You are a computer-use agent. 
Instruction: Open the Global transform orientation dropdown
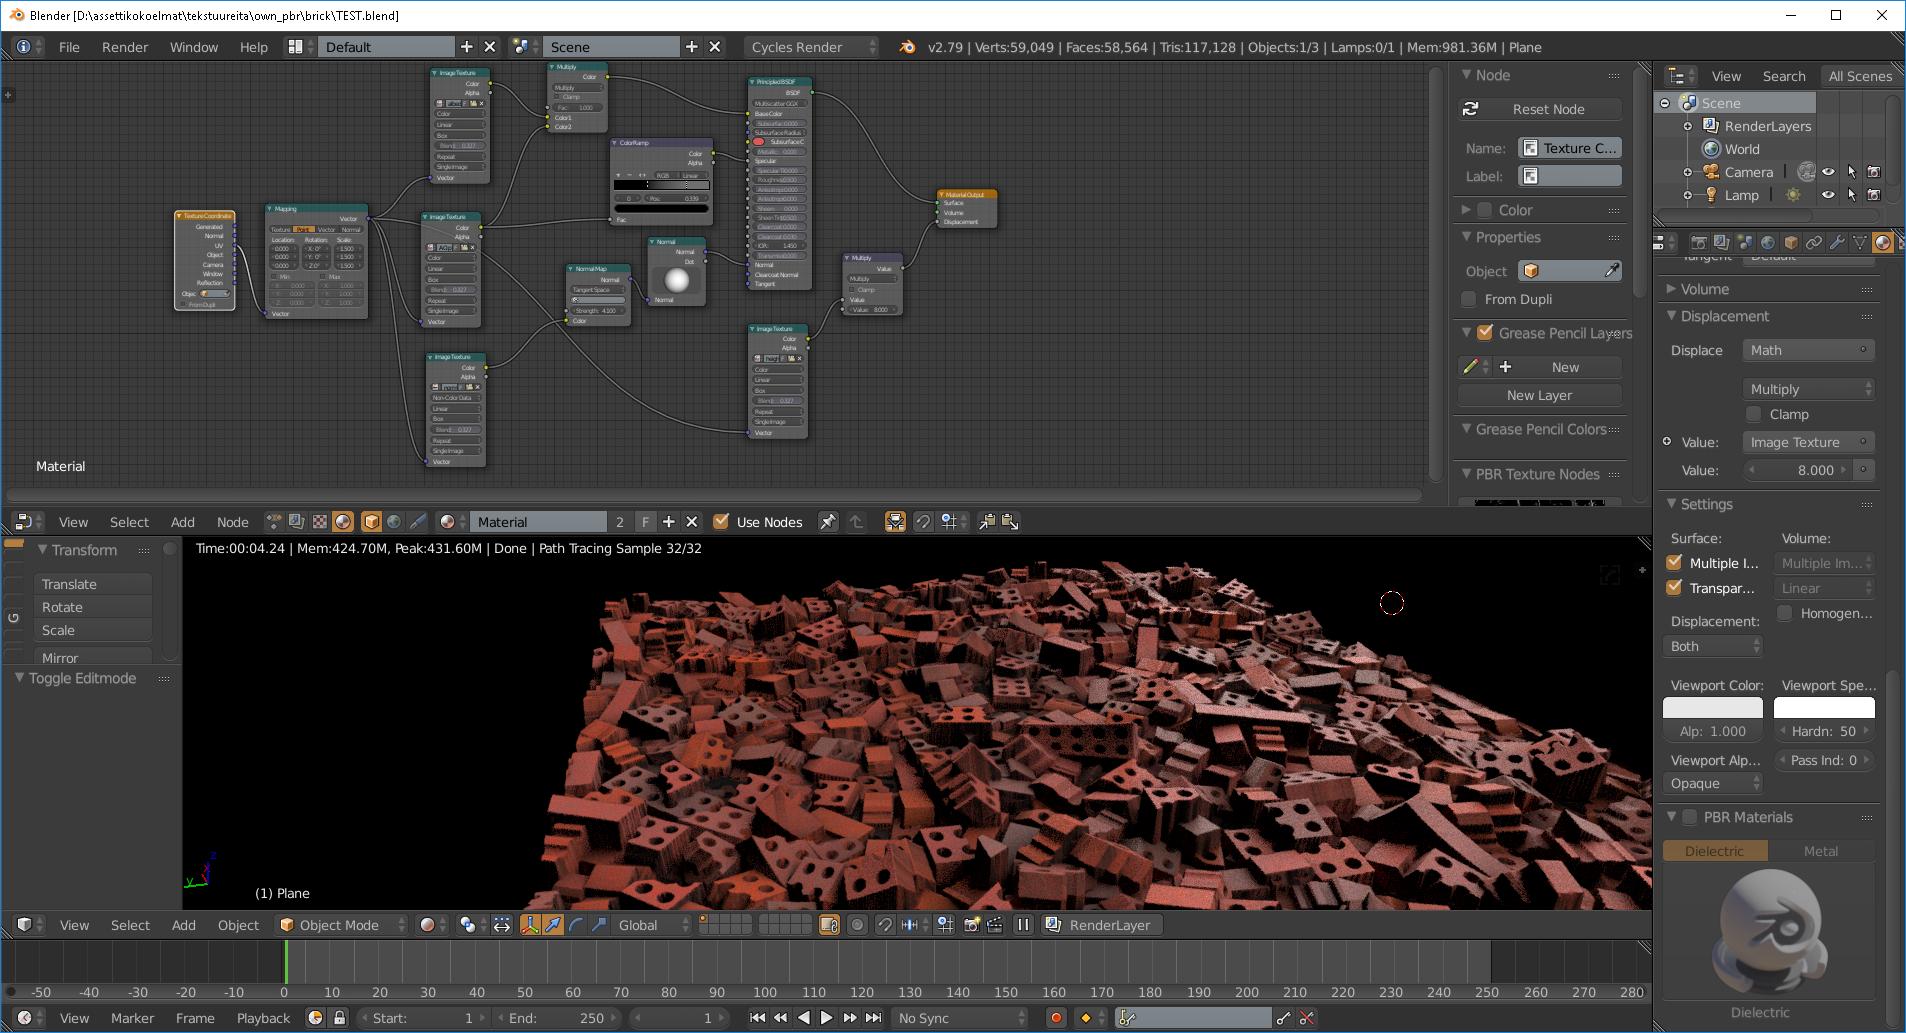pos(652,925)
